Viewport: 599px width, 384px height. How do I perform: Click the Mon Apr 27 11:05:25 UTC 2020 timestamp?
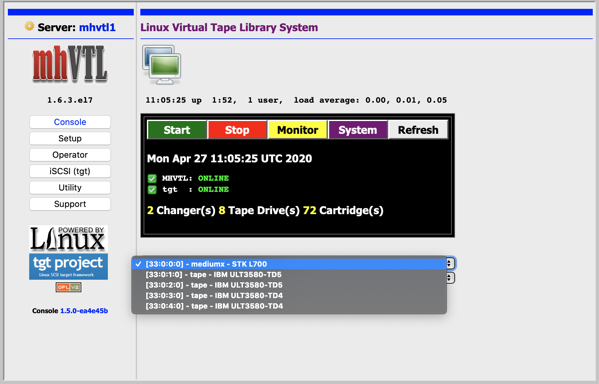229,159
